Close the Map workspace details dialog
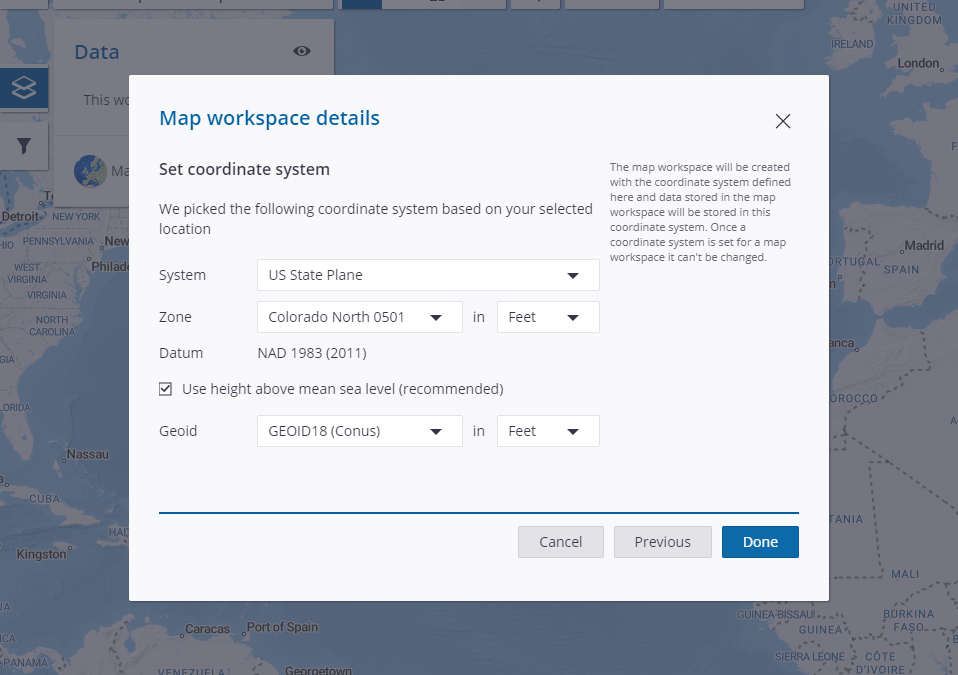The width and height of the screenshot is (958, 675). pyautogui.click(x=783, y=121)
